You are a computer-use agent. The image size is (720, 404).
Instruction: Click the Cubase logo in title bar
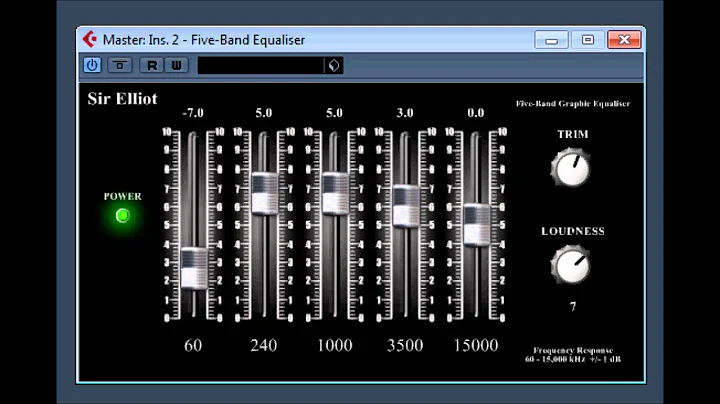(x=90, y=39)
